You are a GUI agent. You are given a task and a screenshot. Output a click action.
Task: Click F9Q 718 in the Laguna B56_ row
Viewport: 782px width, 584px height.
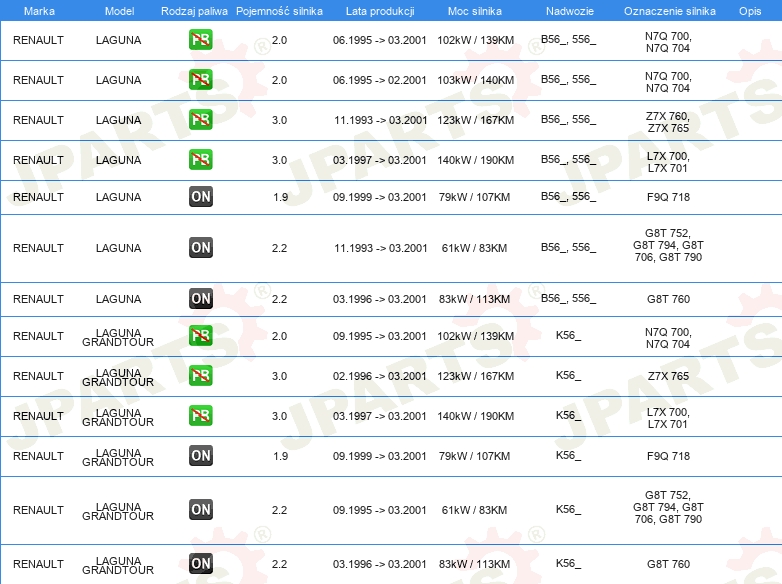[x=668, y=197]
